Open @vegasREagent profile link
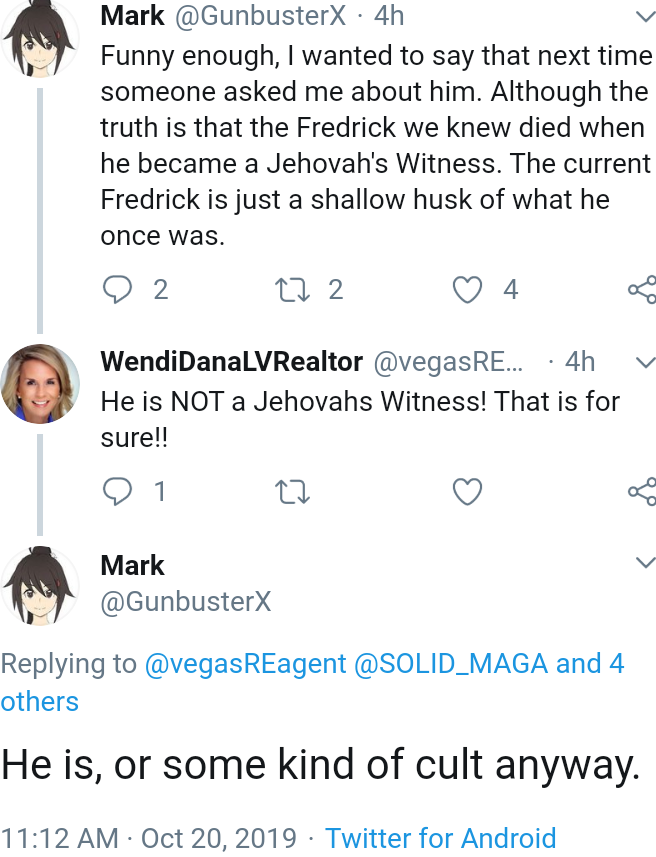Screen dimensions: 656x857 tap(245, 664)
